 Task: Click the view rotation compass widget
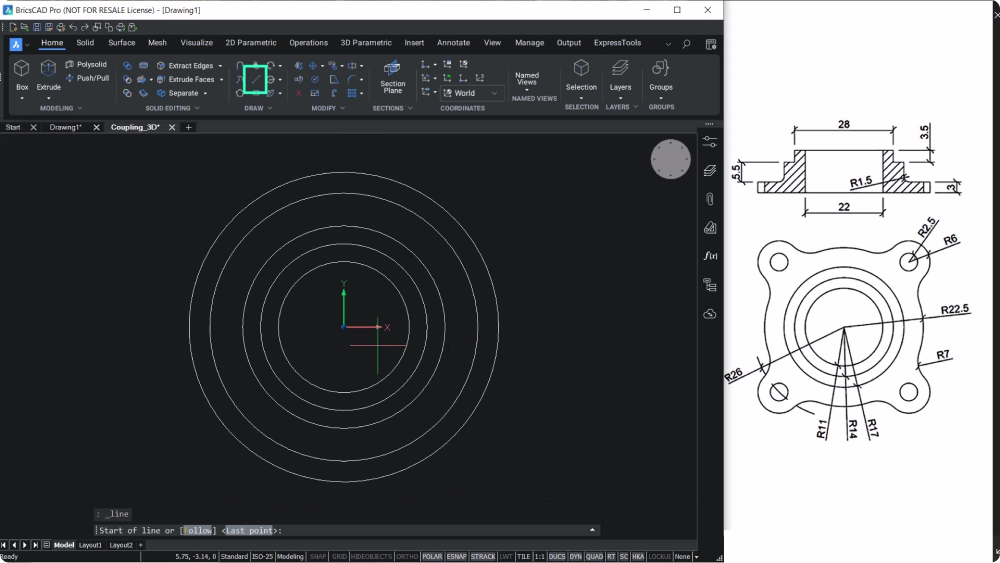[670, 159]
